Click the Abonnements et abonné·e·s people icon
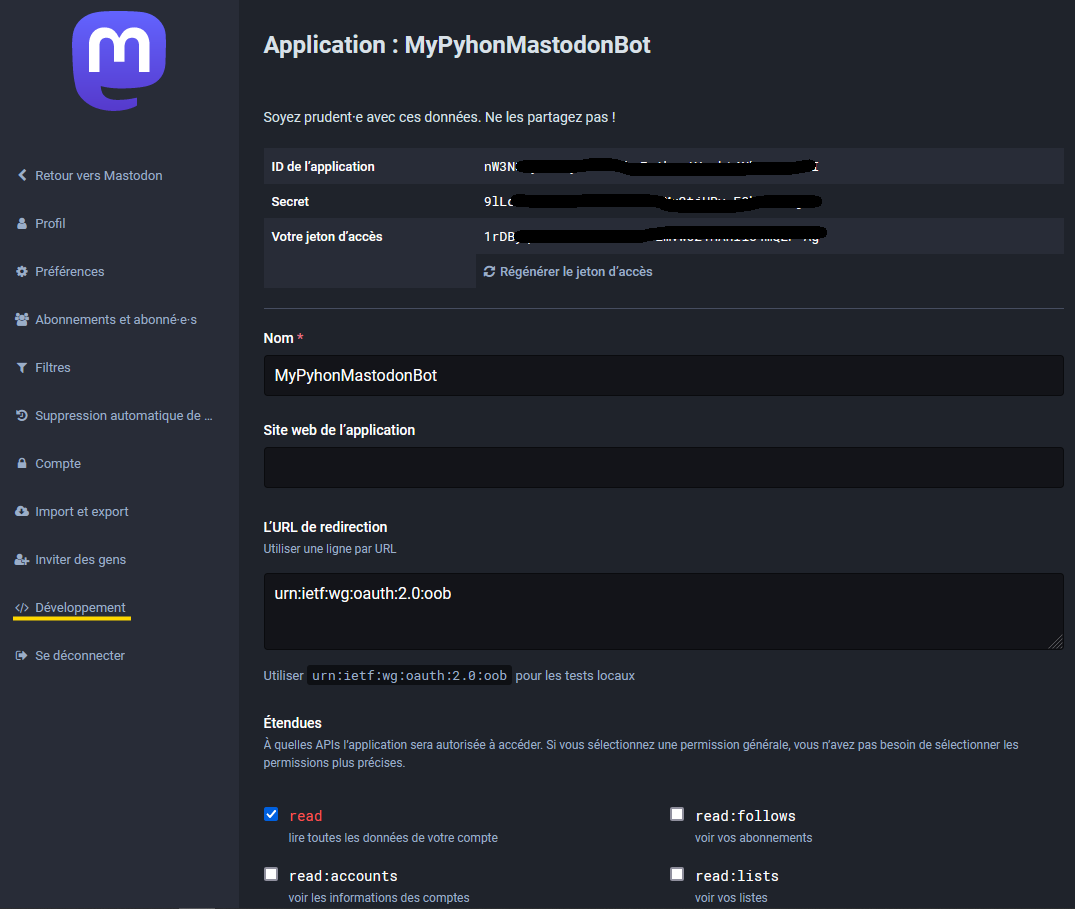 click(x=21, y=319)
